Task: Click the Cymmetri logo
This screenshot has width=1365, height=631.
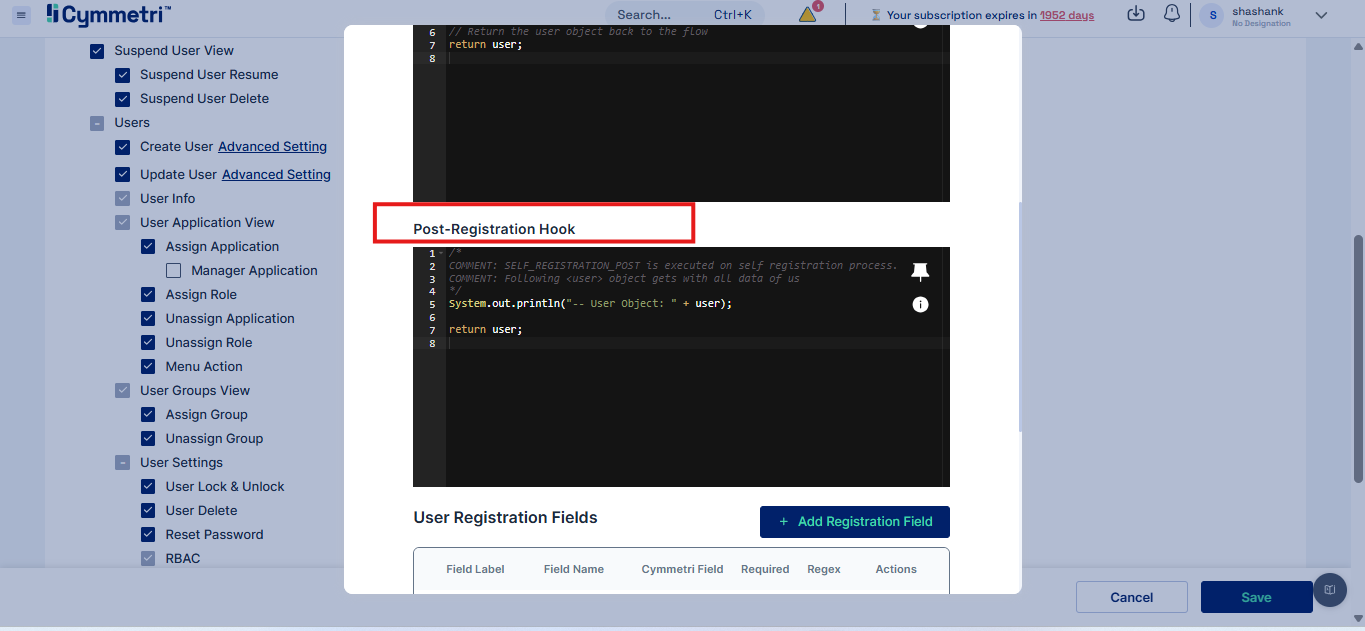Action: pyautogui.click(x=108, y=15)
